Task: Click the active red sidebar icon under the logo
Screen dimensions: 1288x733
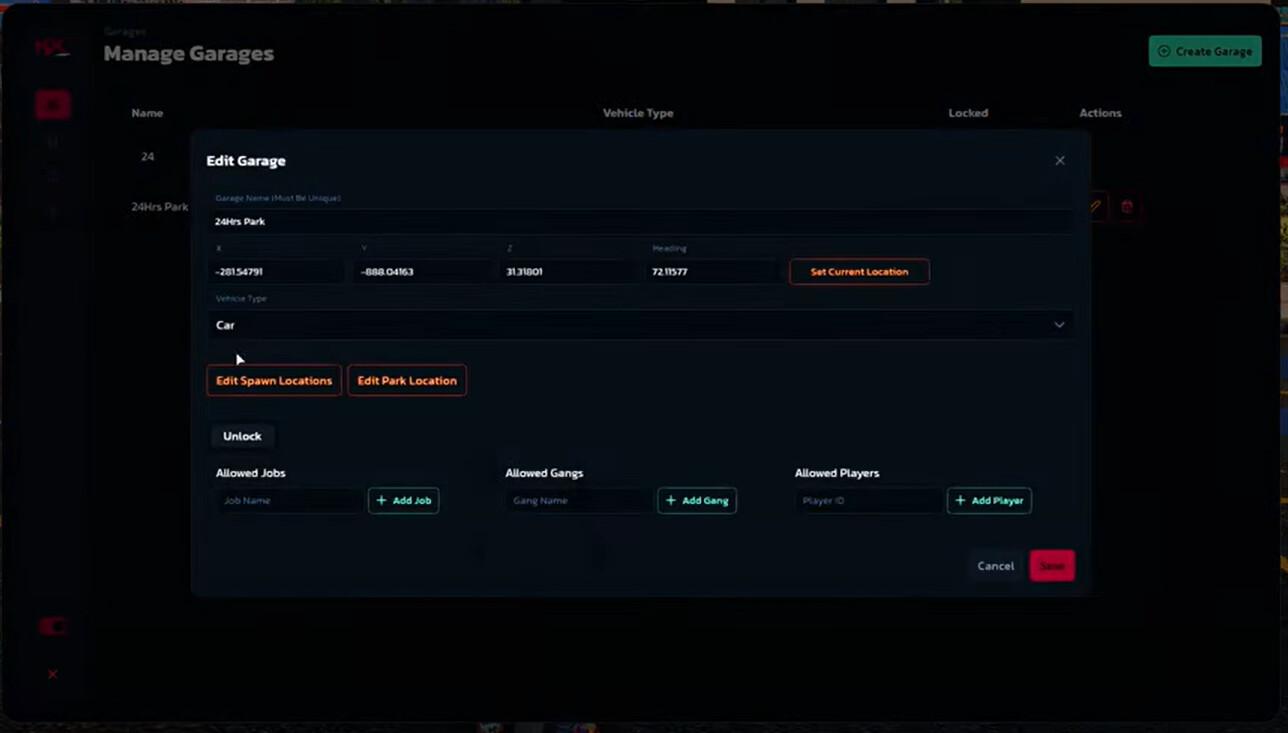Action: (53, 105)
